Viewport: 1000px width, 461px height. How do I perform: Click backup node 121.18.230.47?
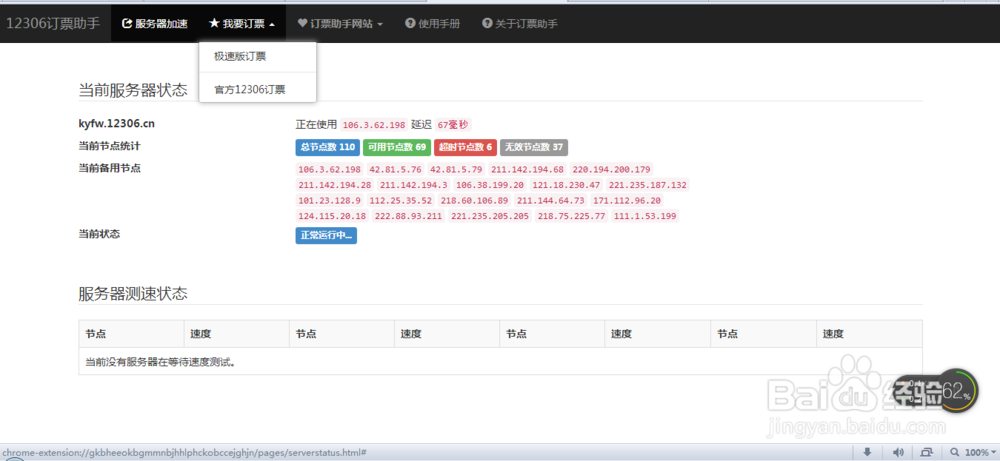click(x=566, y=185)
